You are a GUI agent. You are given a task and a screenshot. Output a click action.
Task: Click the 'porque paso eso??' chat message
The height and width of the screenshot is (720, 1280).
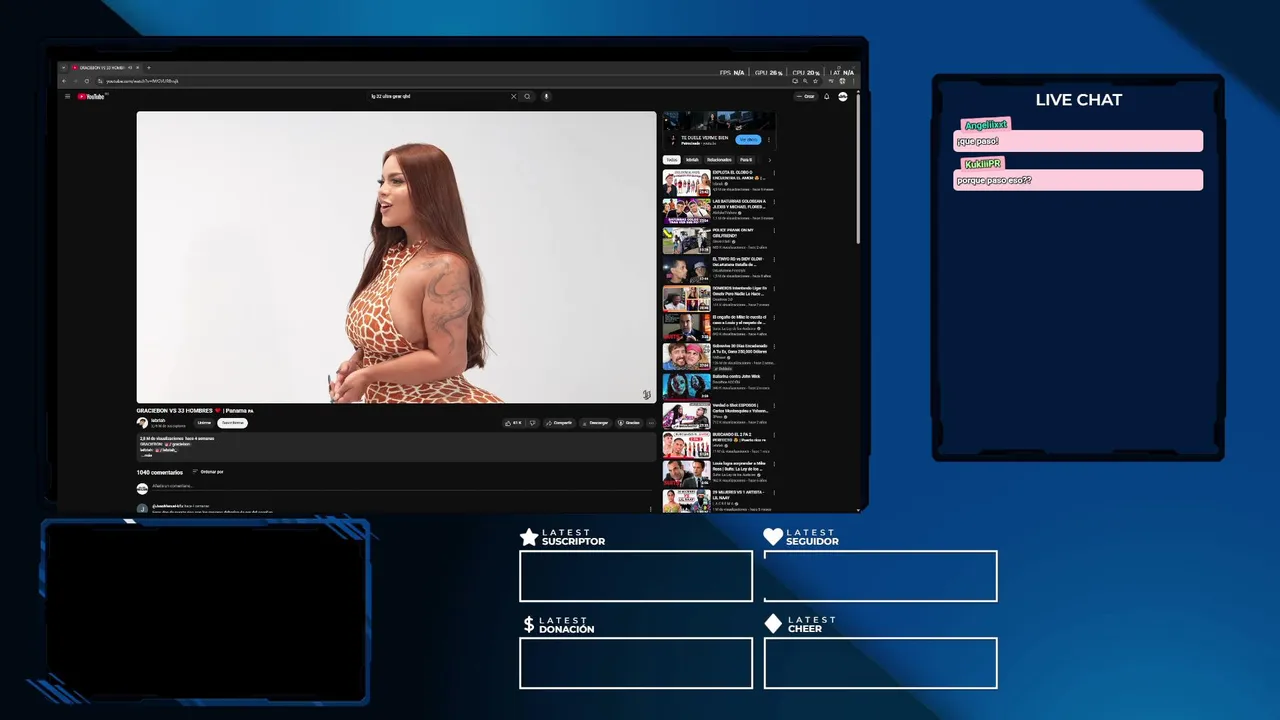click(x=995, y=181)
